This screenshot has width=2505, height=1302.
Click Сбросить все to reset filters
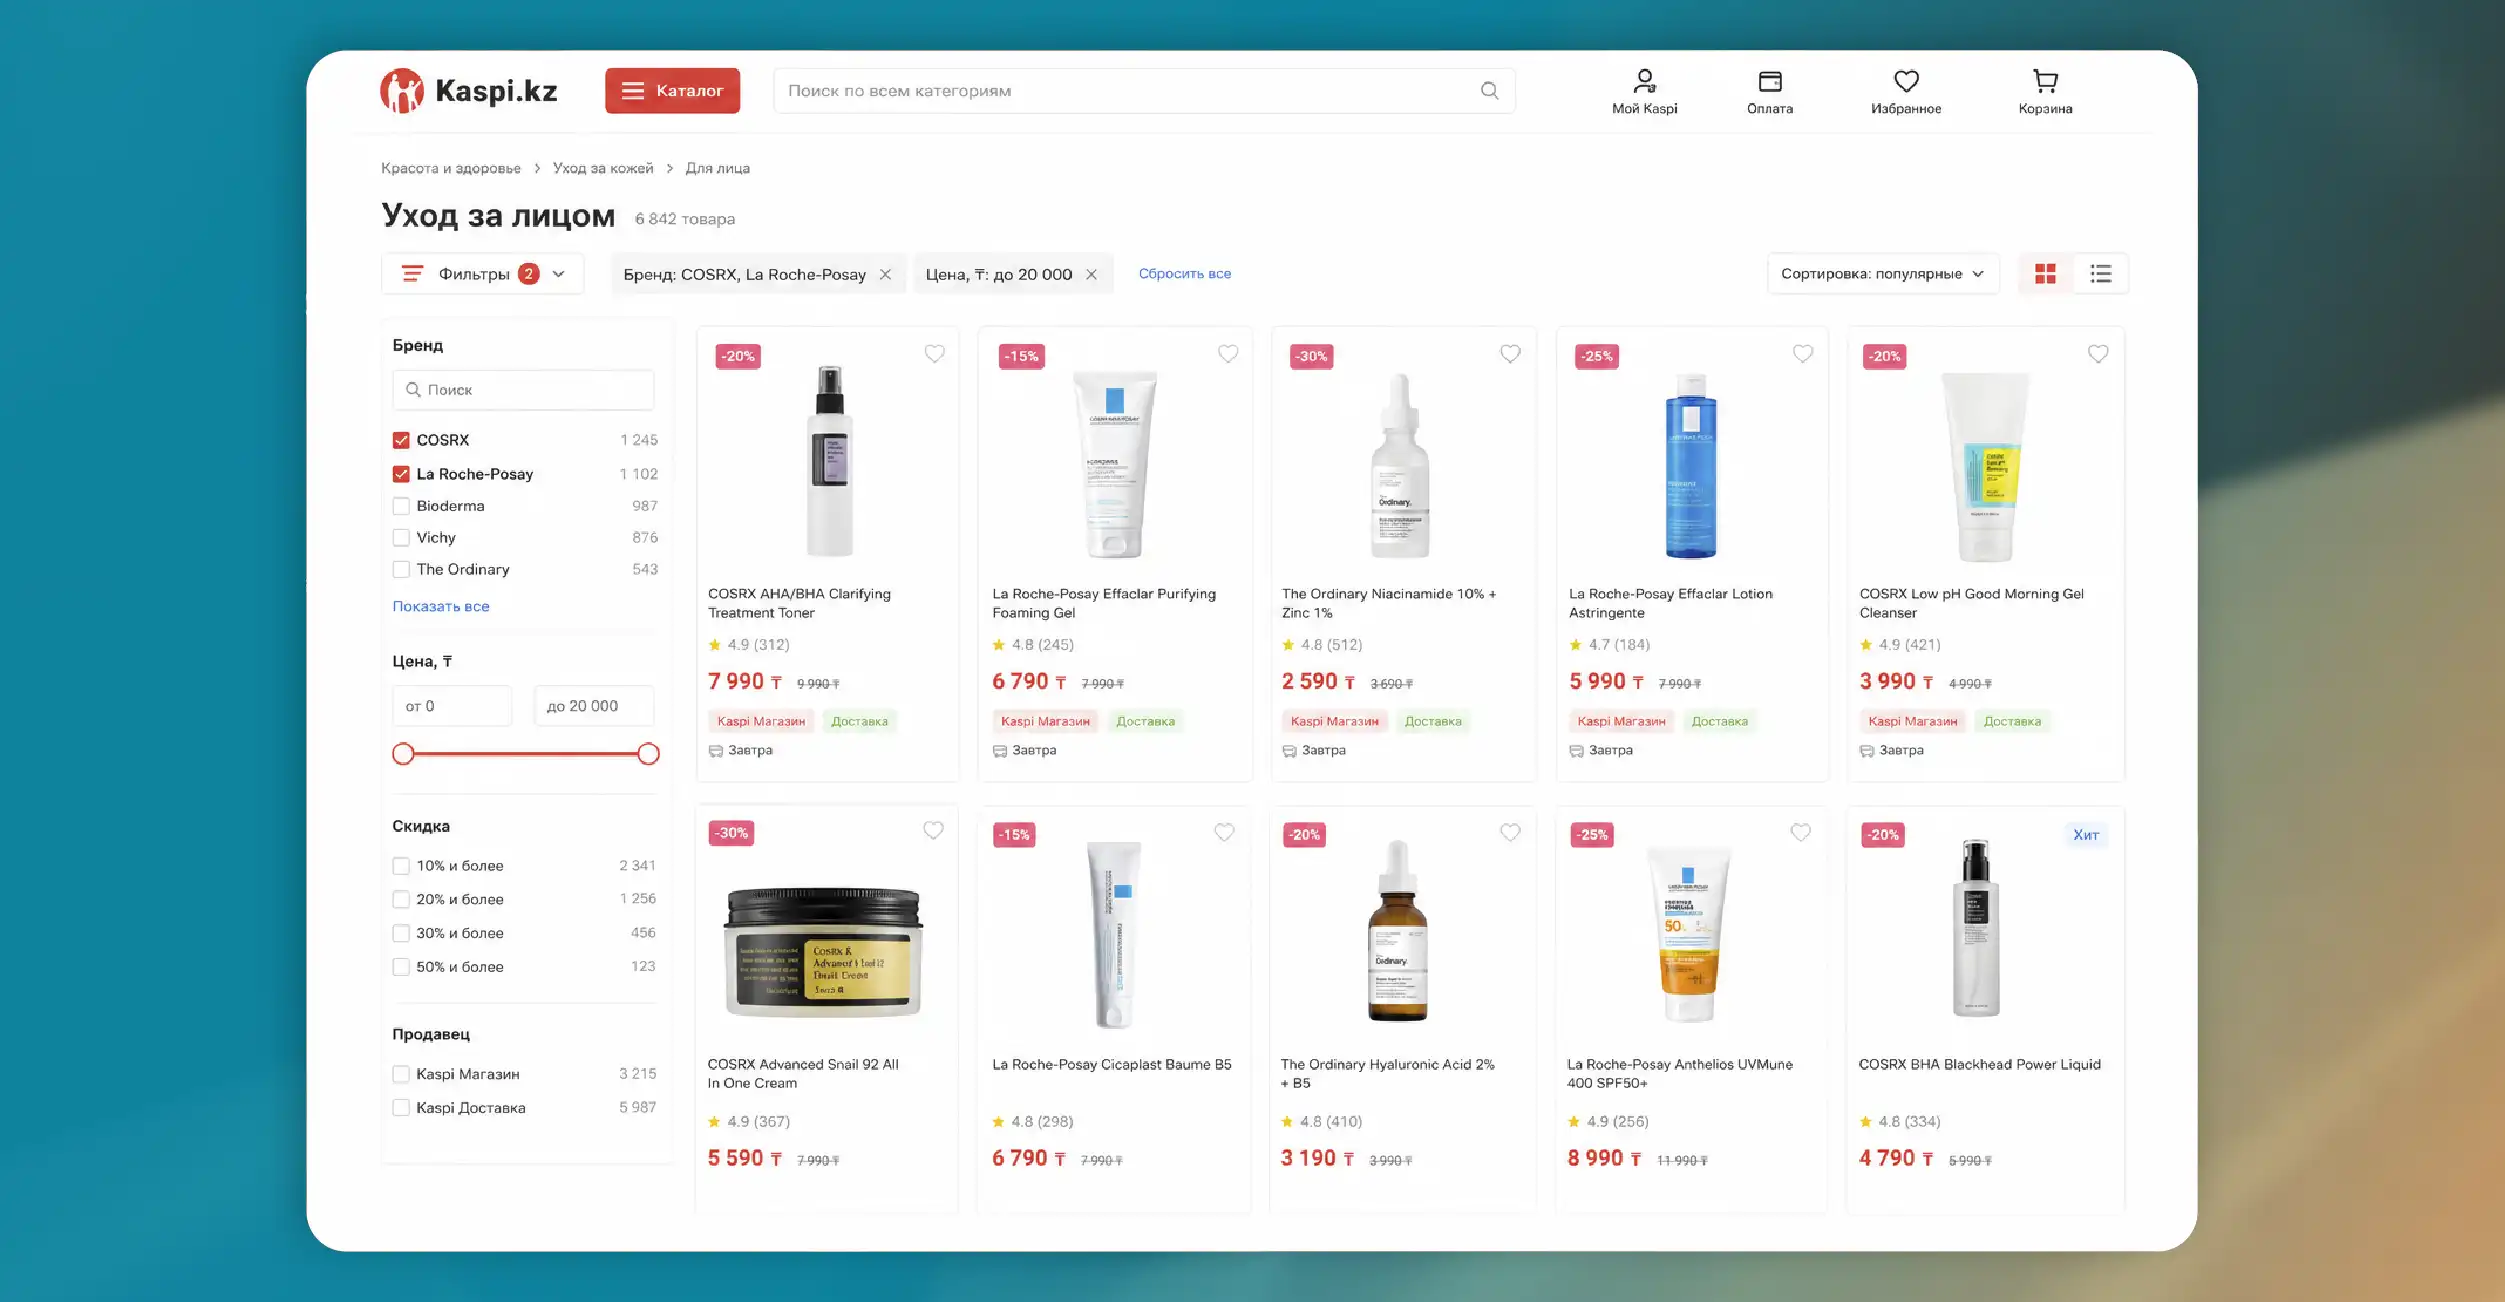coord(1184,274)
